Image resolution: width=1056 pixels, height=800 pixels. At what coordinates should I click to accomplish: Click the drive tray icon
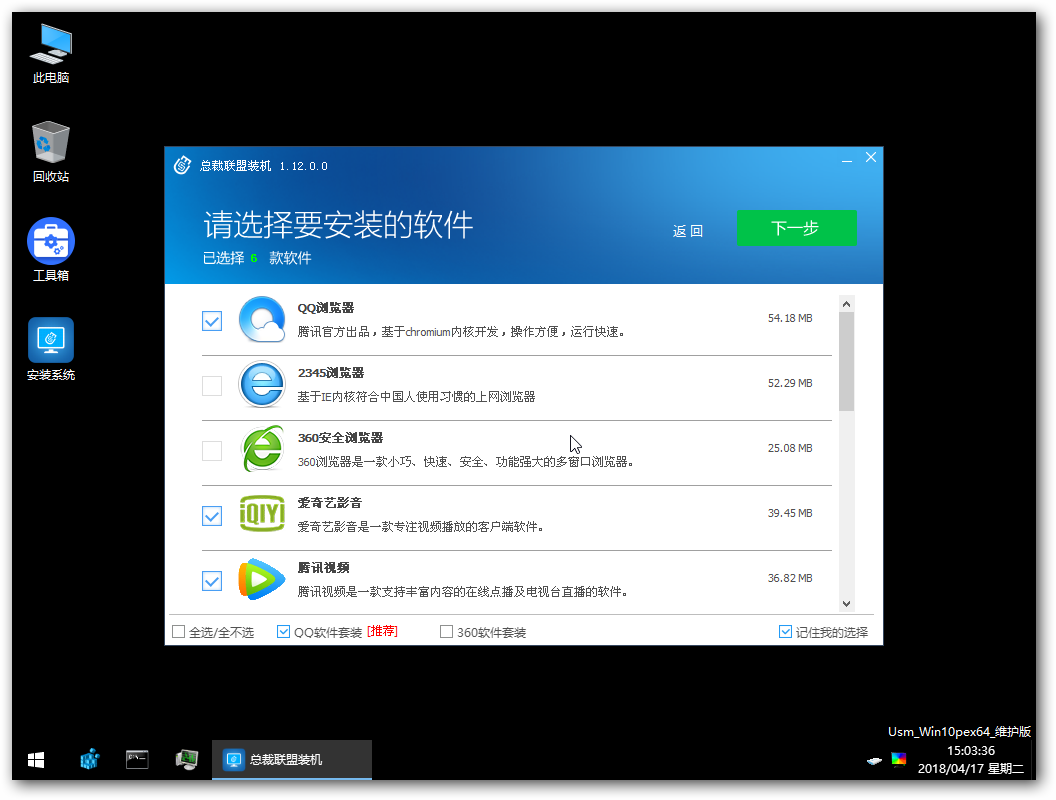point(874,761)
